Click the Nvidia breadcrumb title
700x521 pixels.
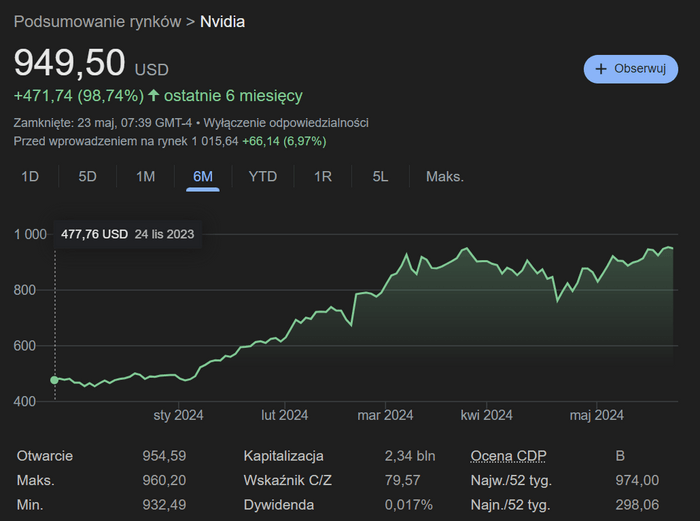[x=222, y=21]
